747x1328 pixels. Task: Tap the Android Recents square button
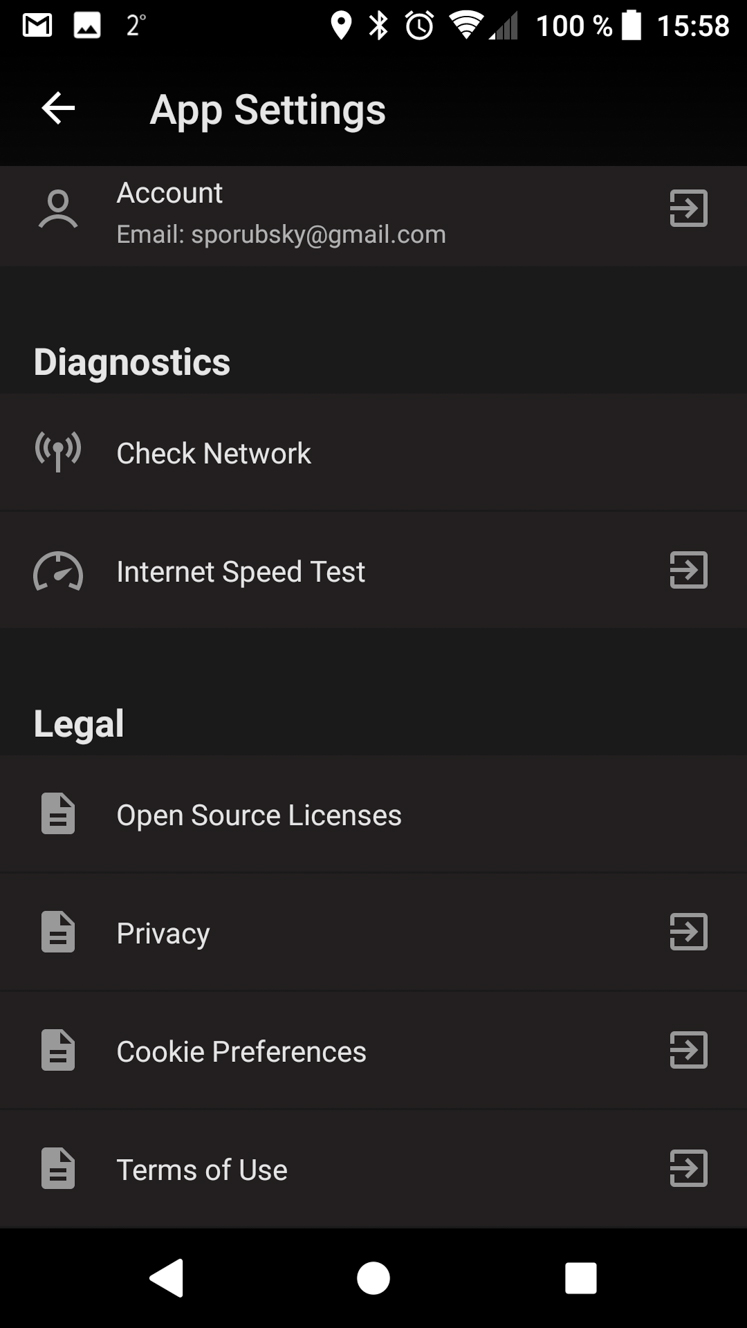click(581, 1277)
